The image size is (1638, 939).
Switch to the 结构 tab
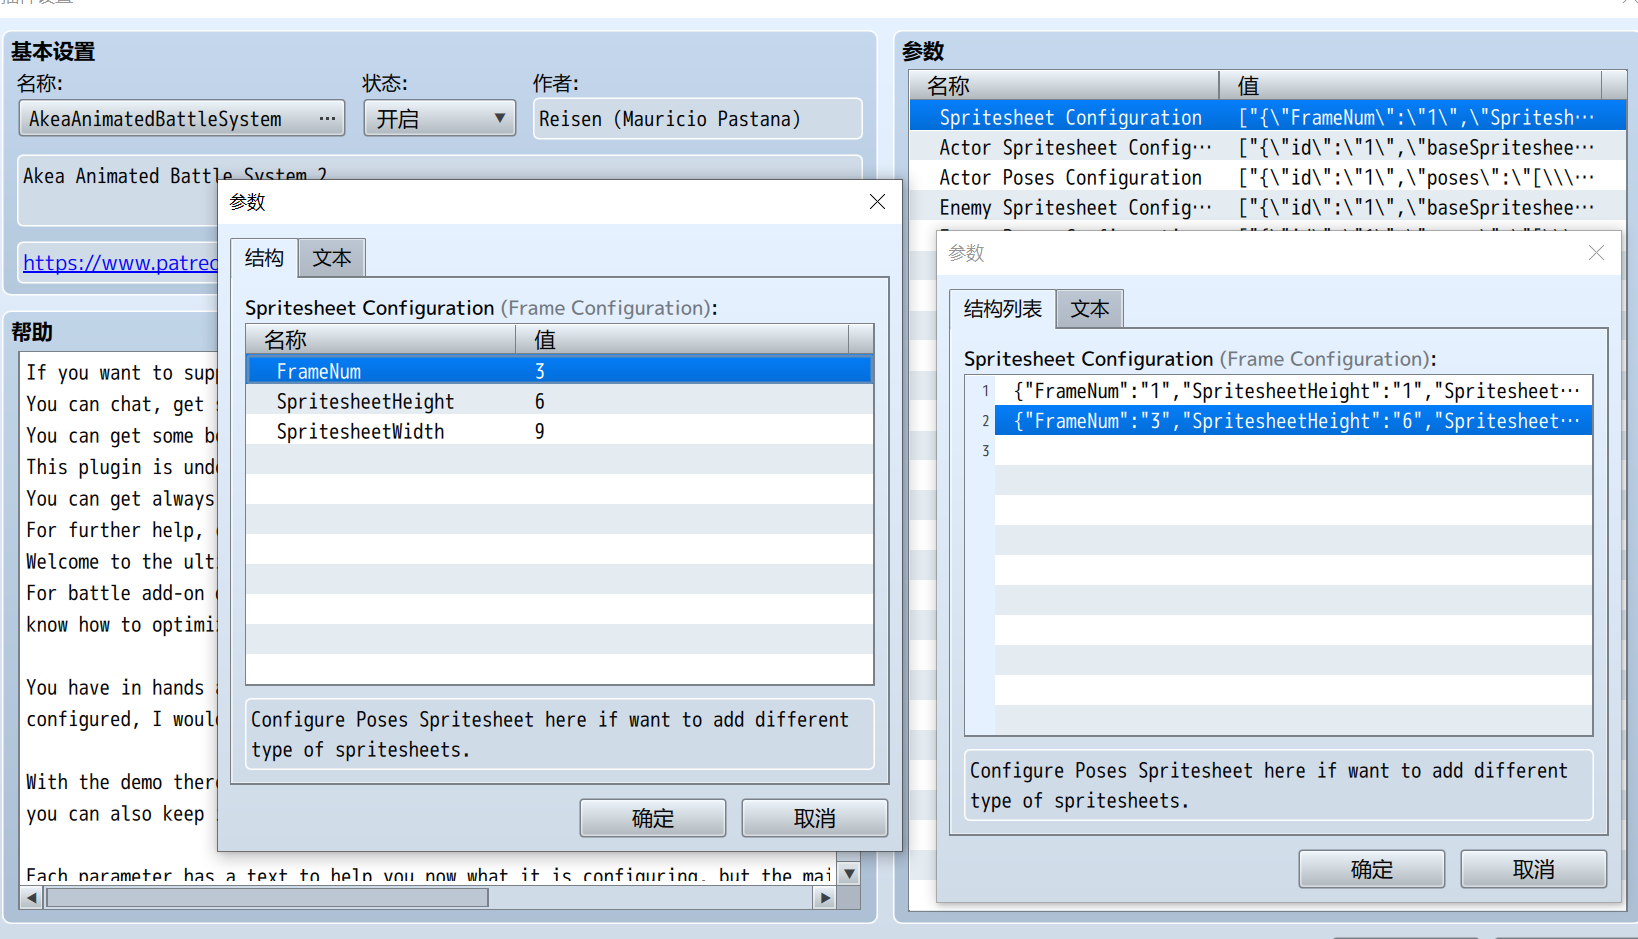click(x=264, y=258)
